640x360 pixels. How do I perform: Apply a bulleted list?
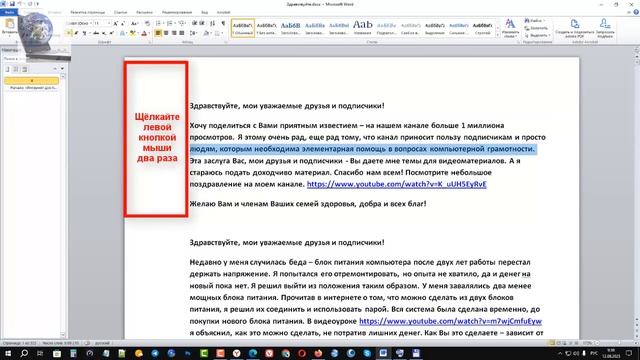[x=159, y=23]
